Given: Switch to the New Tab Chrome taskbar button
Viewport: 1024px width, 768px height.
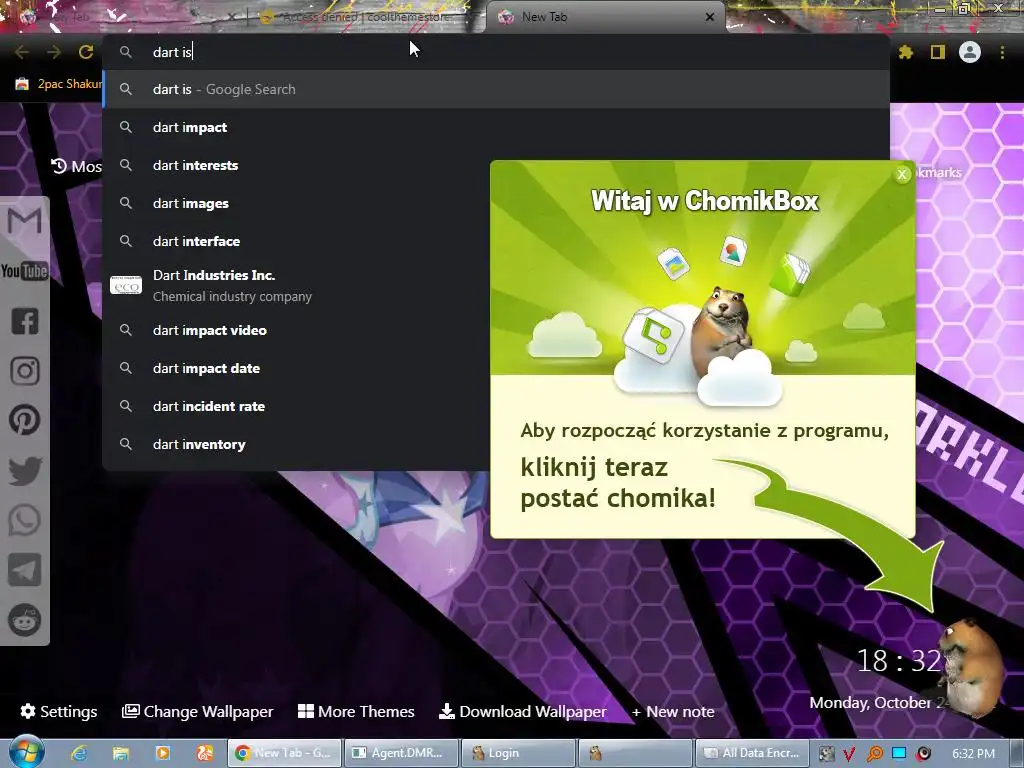Looking at the screenshot, I should [284, 753].
